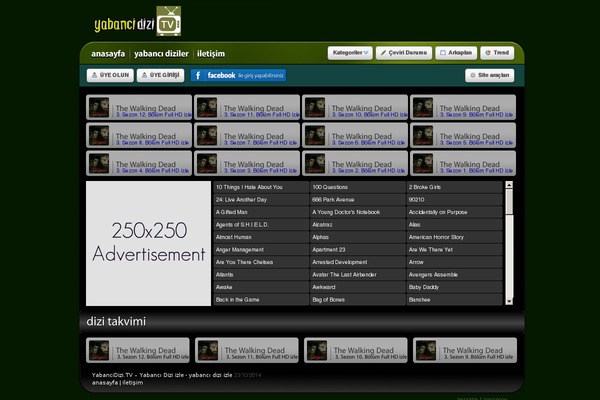
Task: Click the series list scrollbar thumb
Action: (x=509, y=202)
